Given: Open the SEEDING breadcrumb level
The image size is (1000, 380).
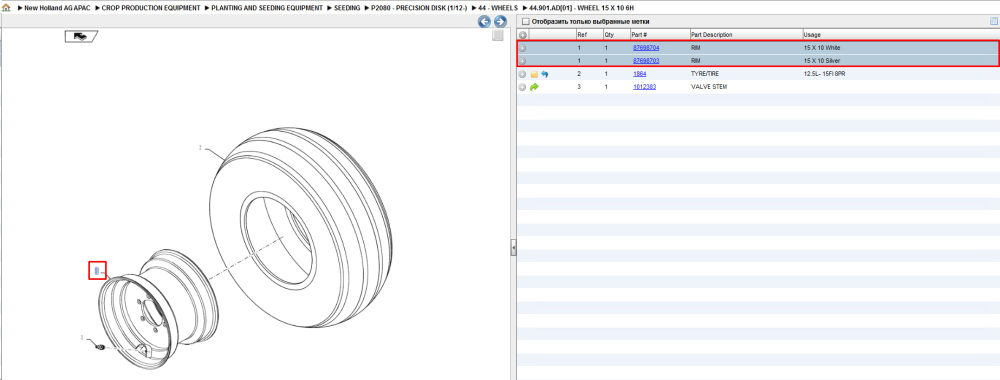Looking at the screenshot, I should click(x=347, y=8).
